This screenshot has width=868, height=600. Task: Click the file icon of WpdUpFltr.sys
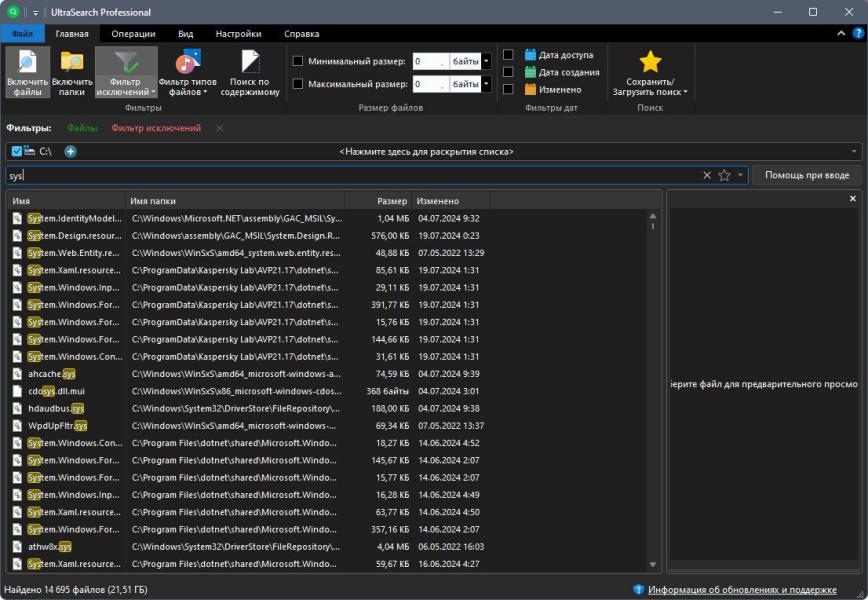click(x=17, y=426)
